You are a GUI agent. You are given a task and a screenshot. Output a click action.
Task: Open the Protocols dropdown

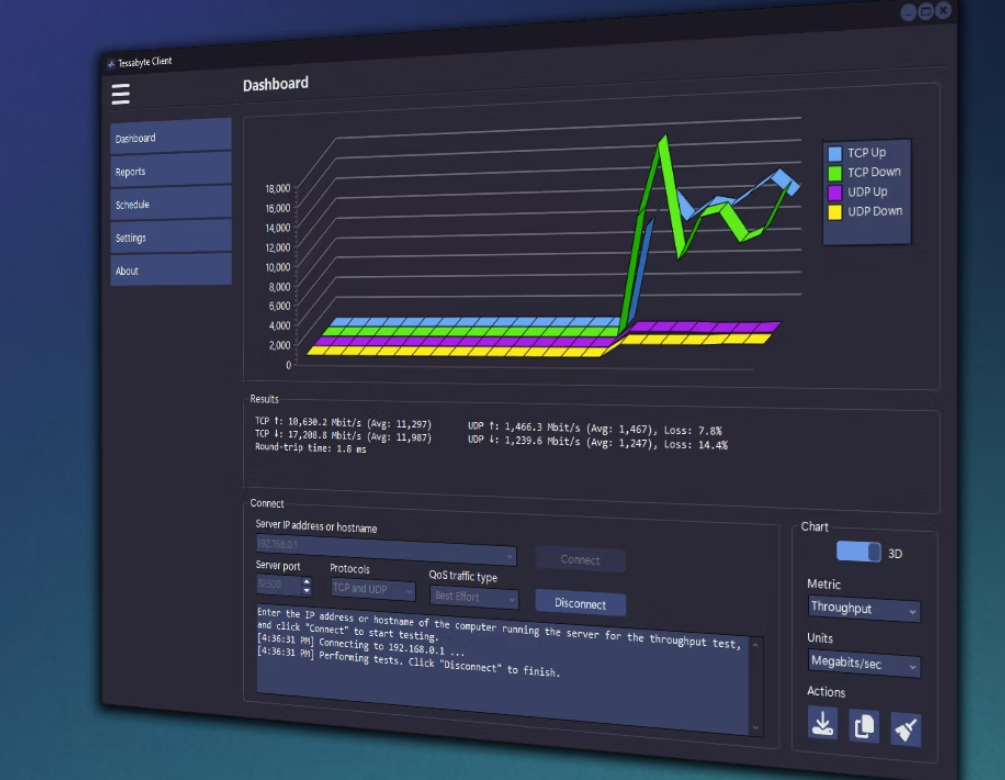pyautogui.click(x=373, y=590)
